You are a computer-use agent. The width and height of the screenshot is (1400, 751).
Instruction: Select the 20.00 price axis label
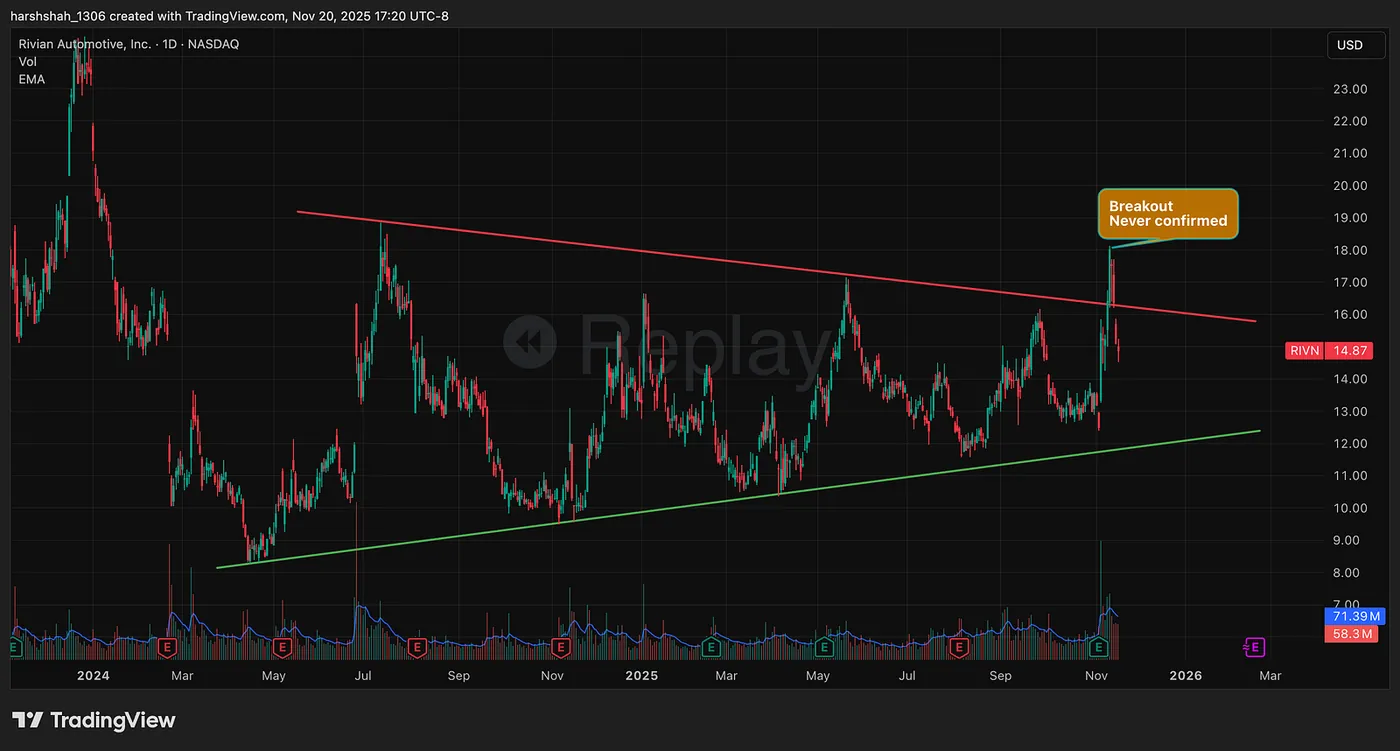click(1350, 186)
